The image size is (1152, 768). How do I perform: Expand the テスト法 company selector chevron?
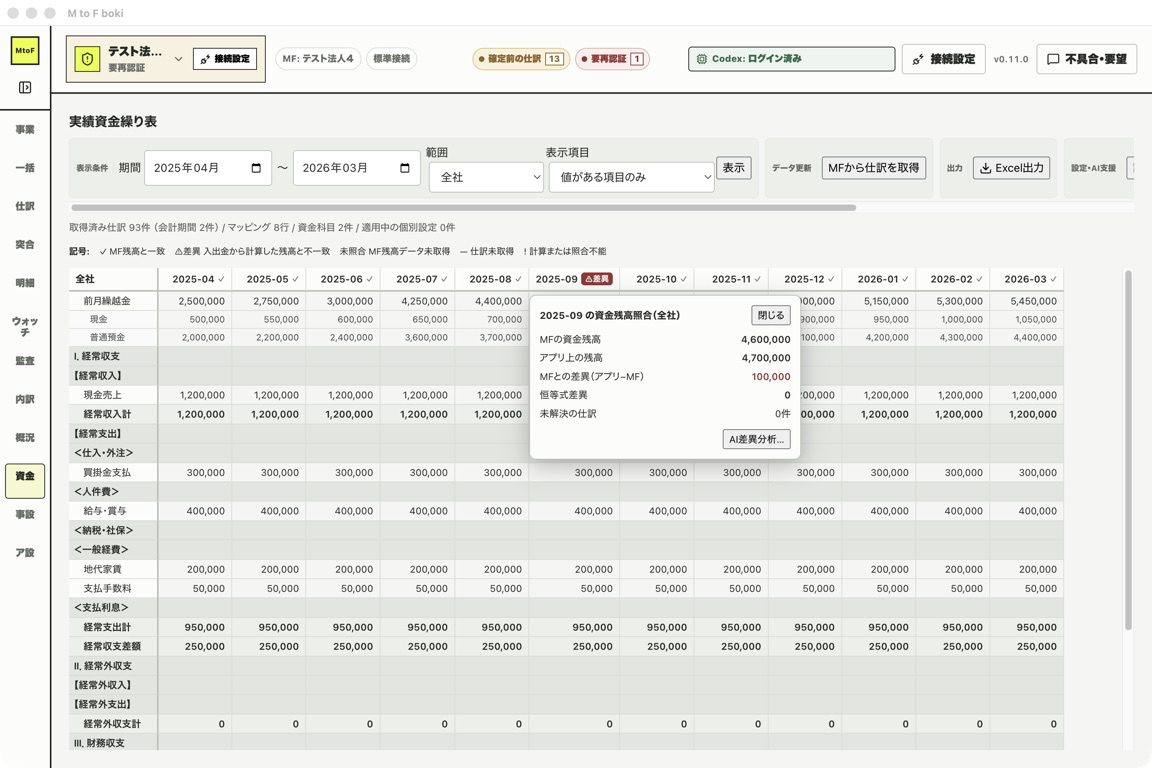(178, 59)
